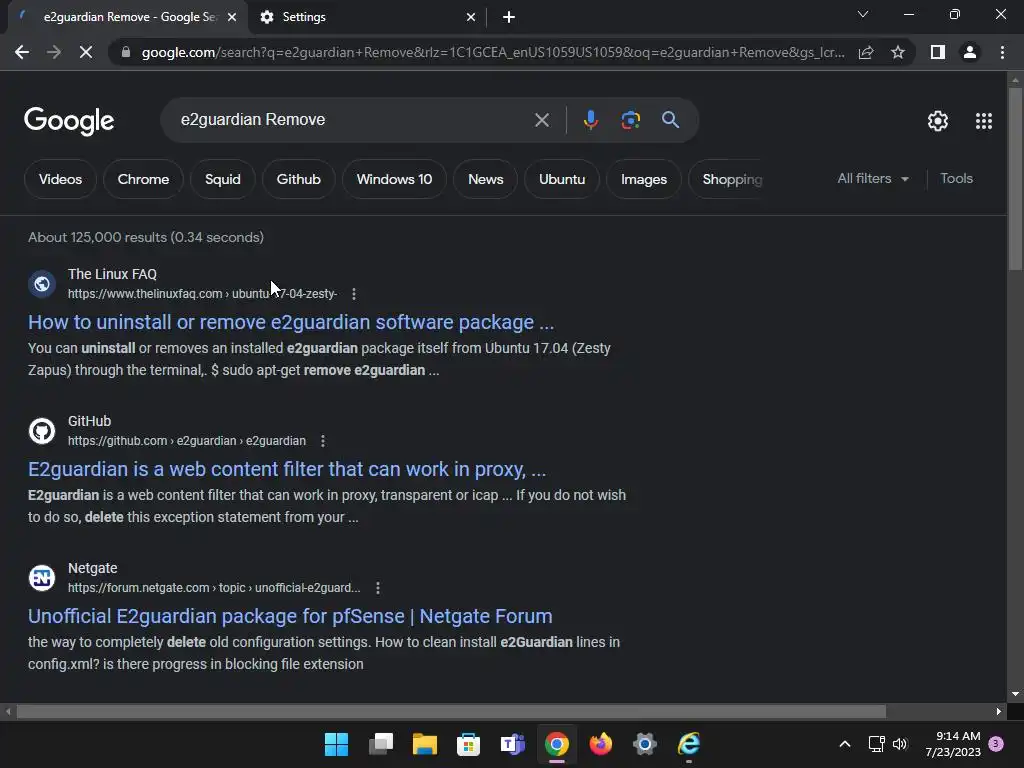Open network status in system tray
The height and width of the screenshot is (768, 1024).
[876, 744]
